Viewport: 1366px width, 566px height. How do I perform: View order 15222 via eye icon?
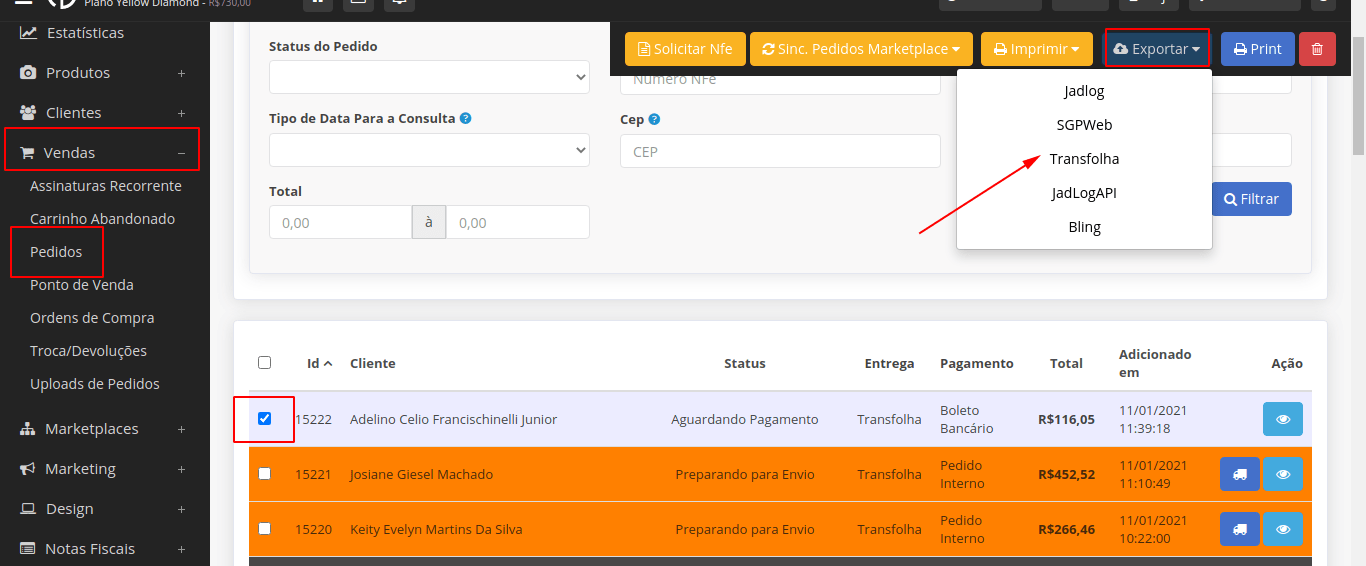(x=1283, y=419)
